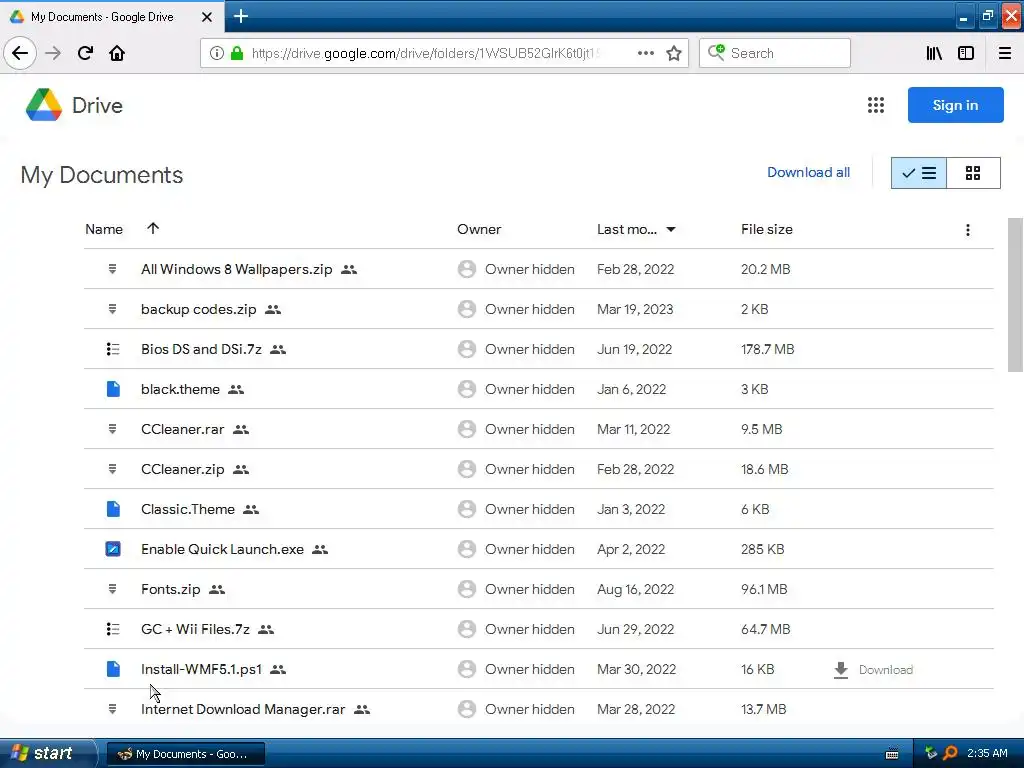
Task: Click shared icon next to CCleaner.rar
Action: 241,430
